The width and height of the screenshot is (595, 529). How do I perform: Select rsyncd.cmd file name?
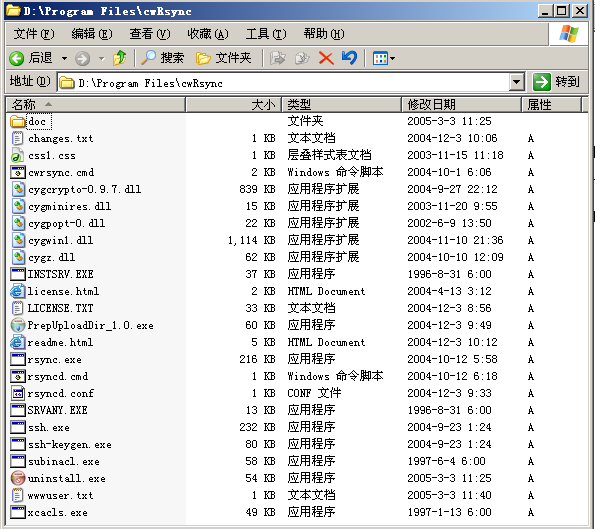pyautogui.click(x=58, y=376)
